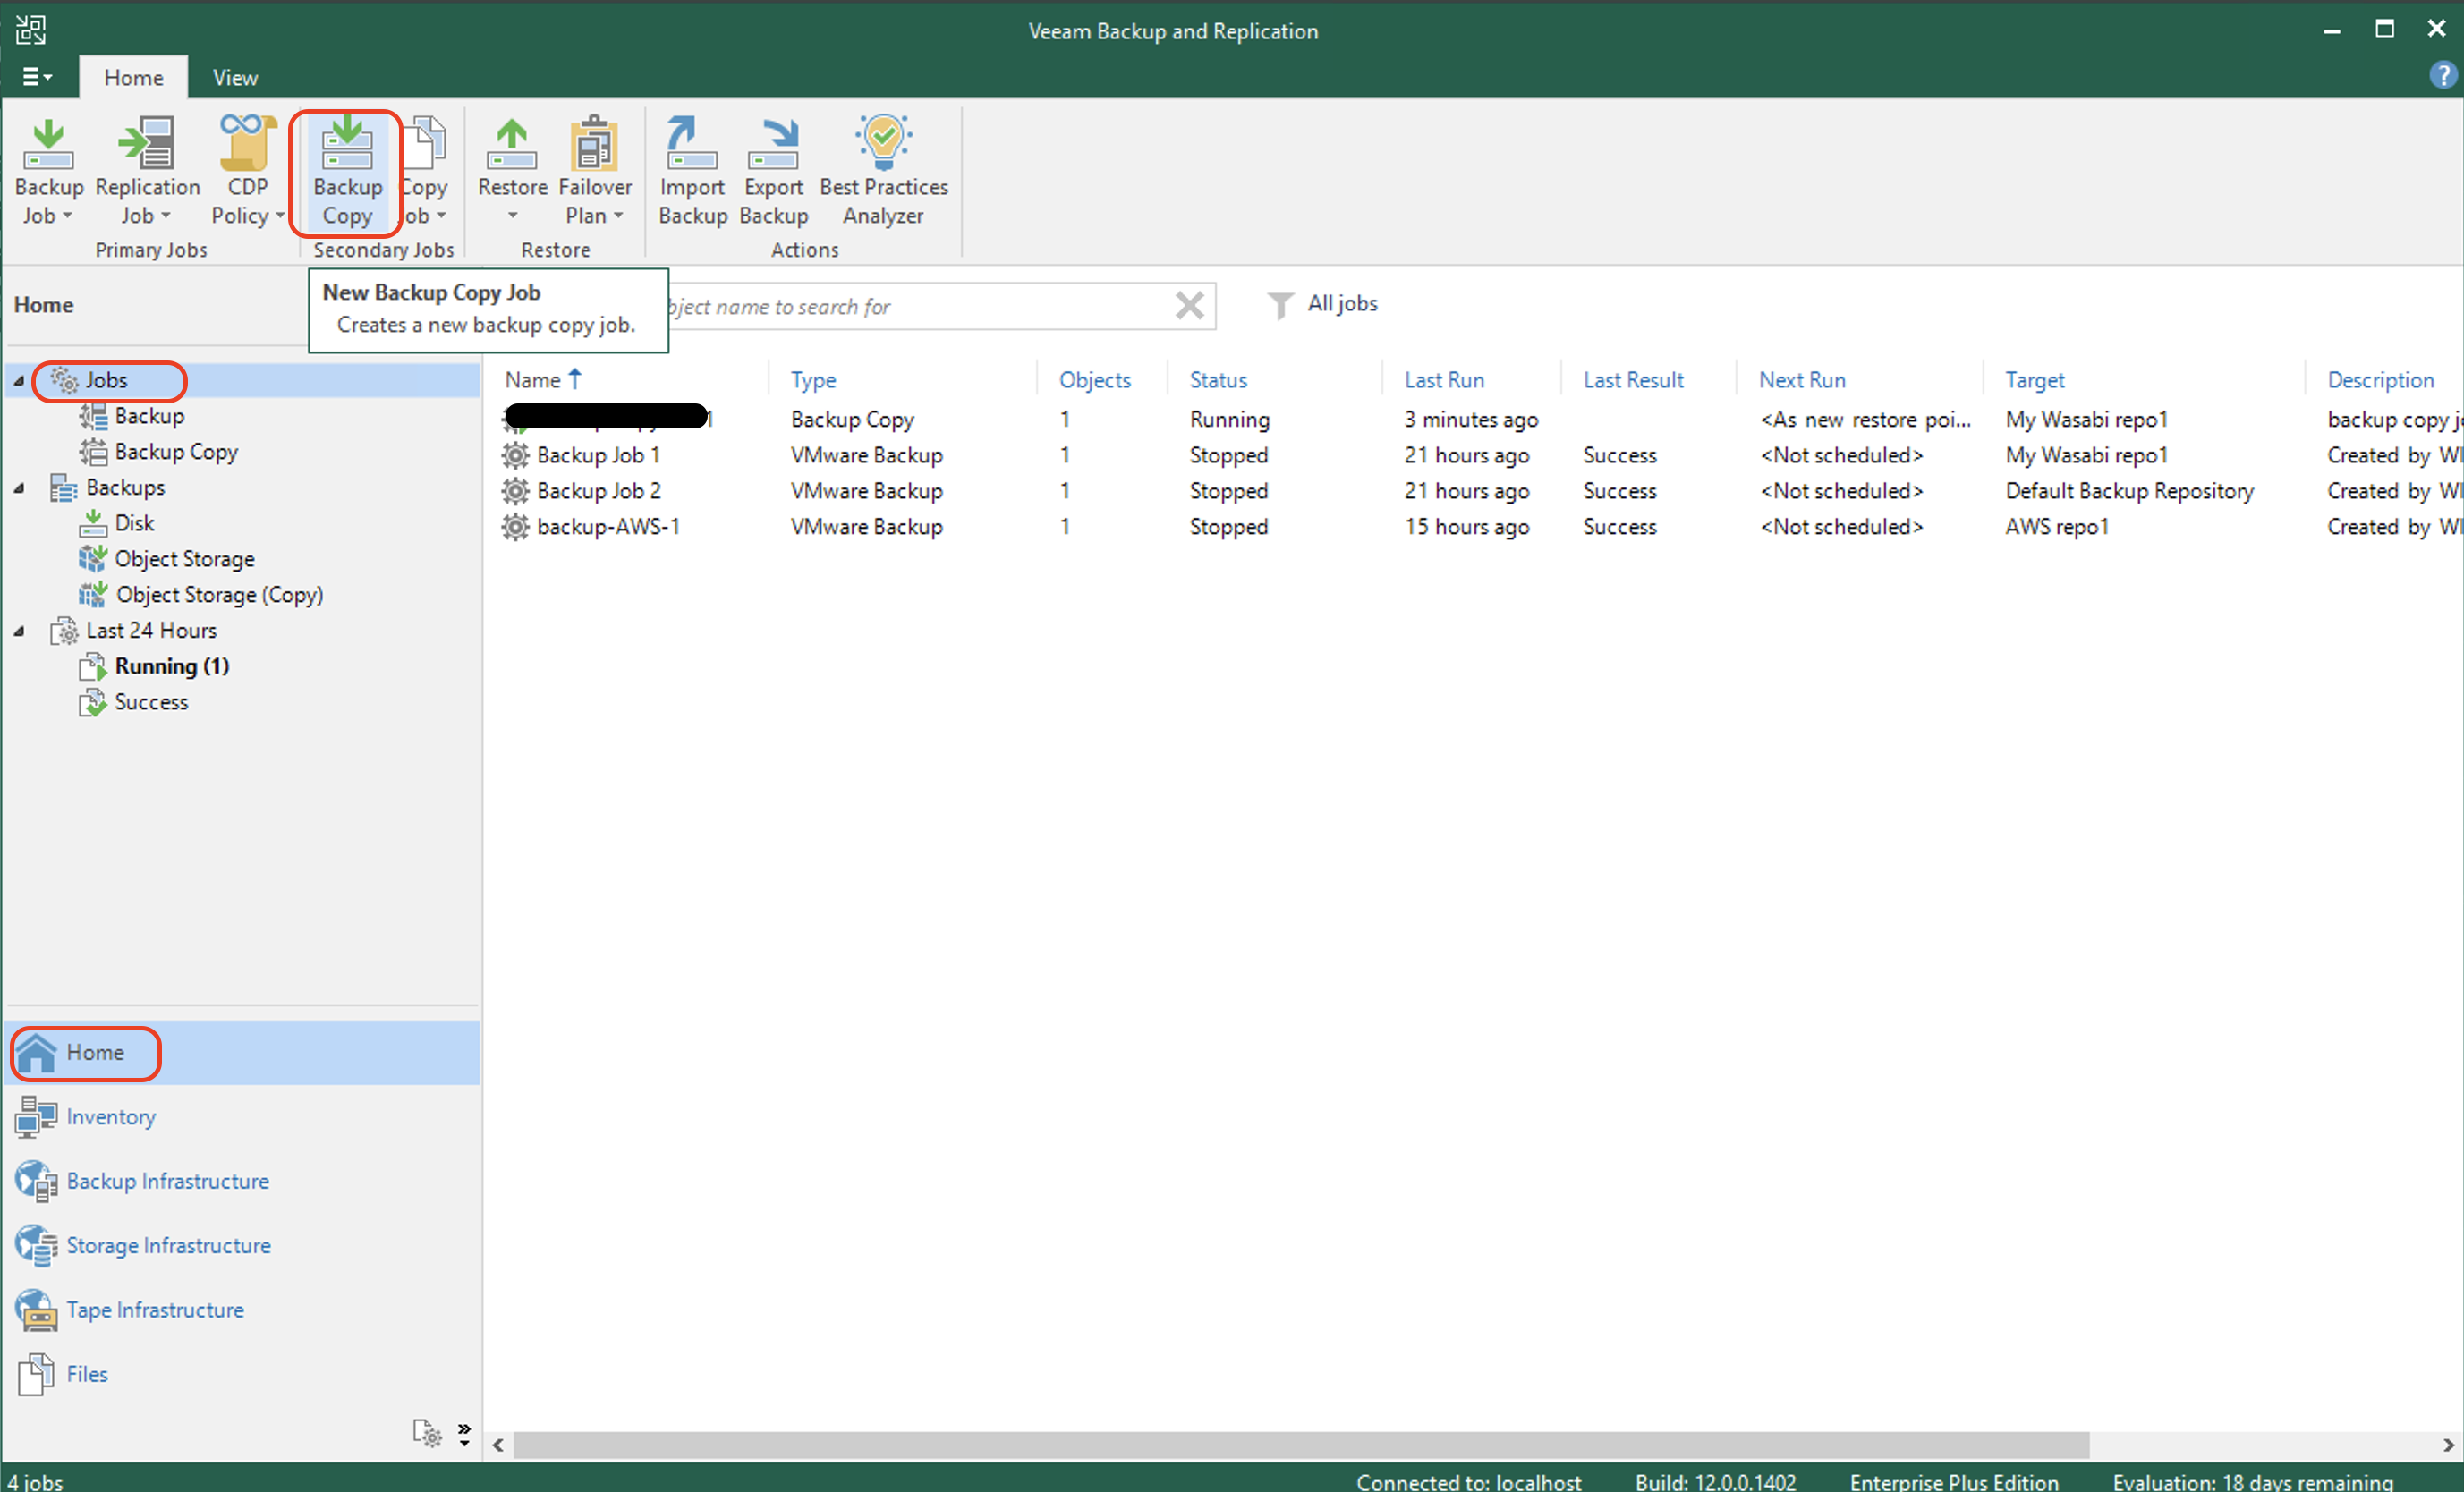The width and height of the screenshot is (2464, 1492).
Task: Switch to the Home ribbon tab
Action: point(133,77)
